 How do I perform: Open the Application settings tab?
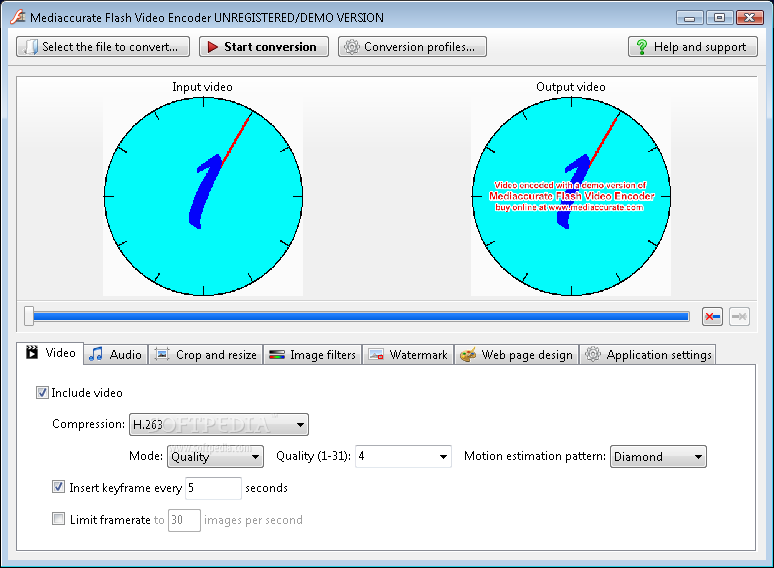point(648,355)
